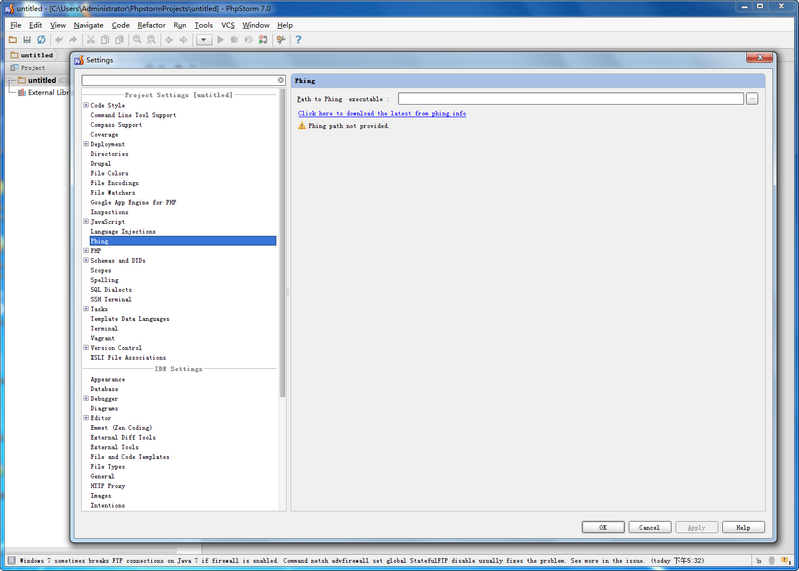Click the Open folder toolbar icon
Screen dimensions: 799x571
(x=13, y=40)
